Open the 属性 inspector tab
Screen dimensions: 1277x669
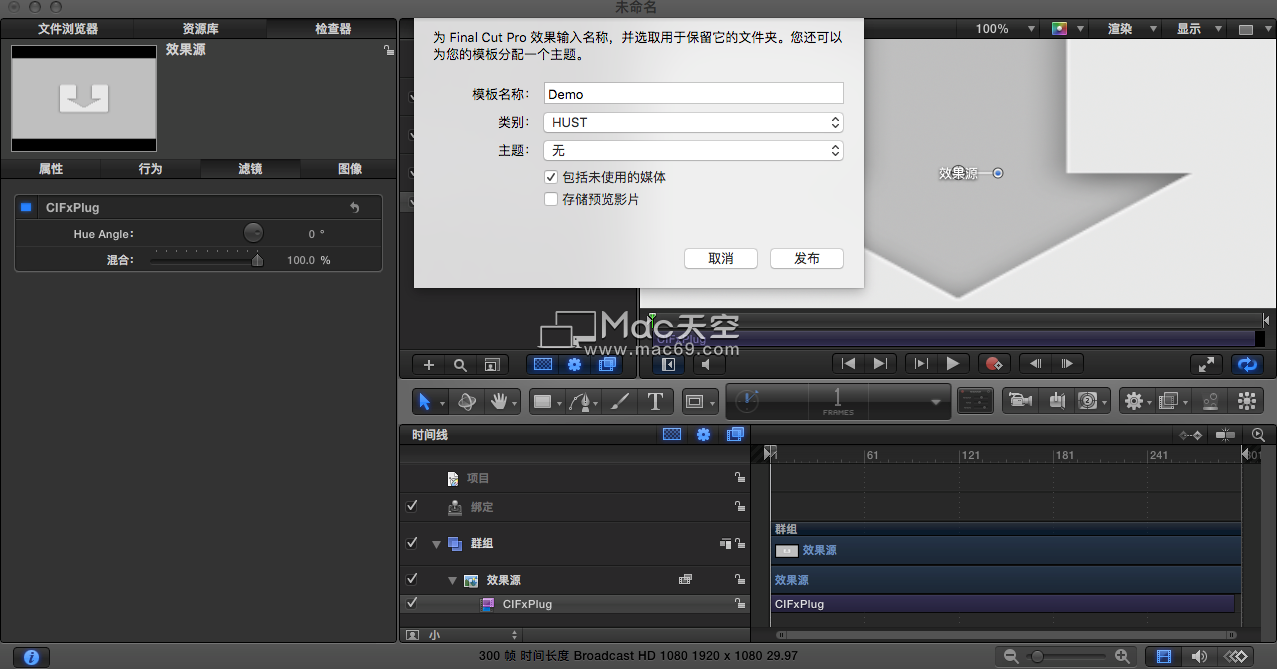click(51, 169)
